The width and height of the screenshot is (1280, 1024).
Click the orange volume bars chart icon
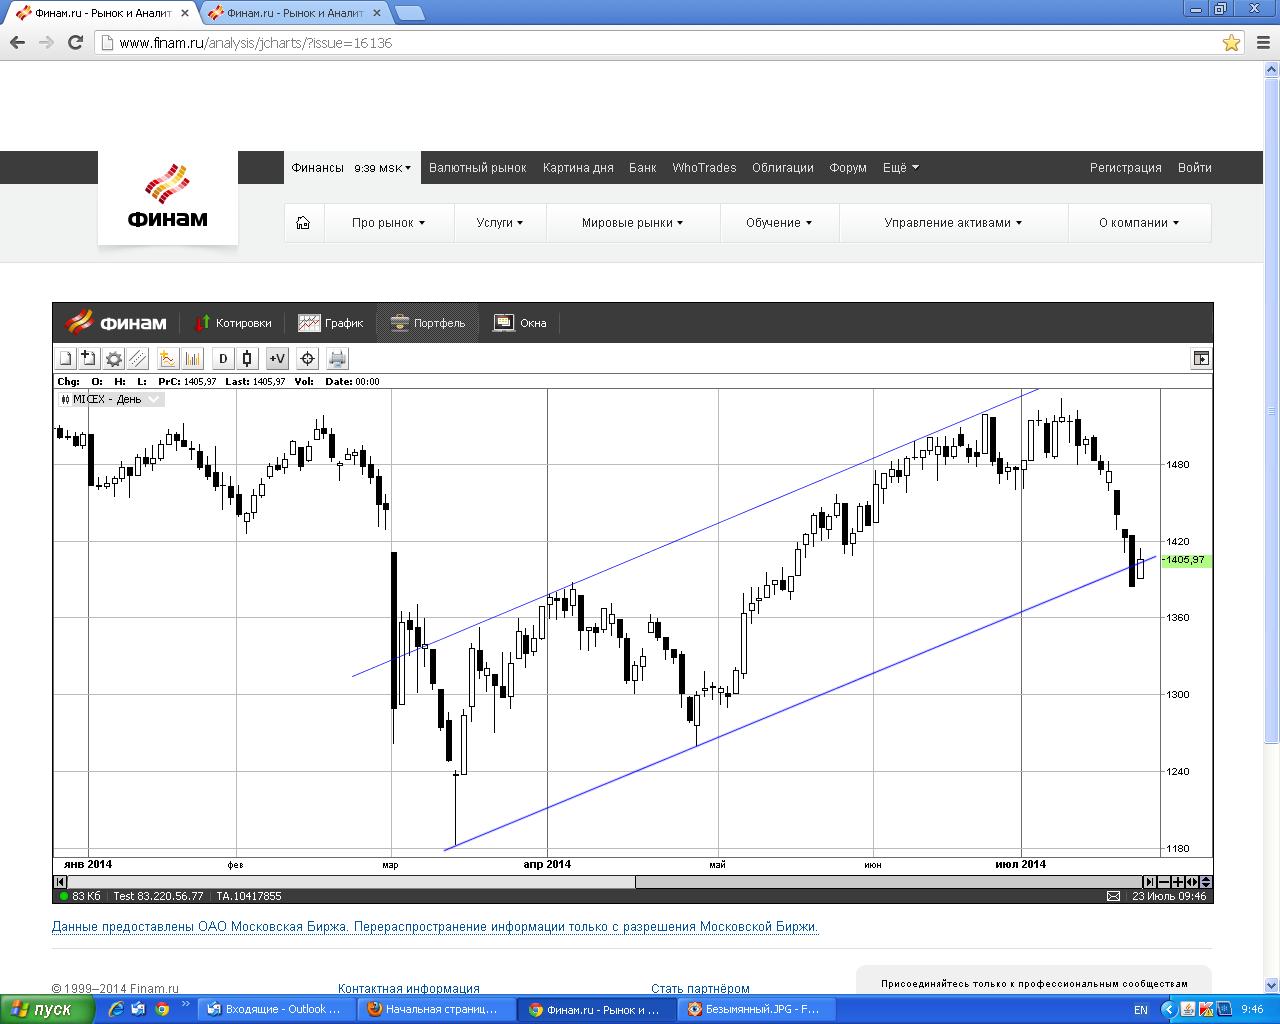click(x=193, y=358)
